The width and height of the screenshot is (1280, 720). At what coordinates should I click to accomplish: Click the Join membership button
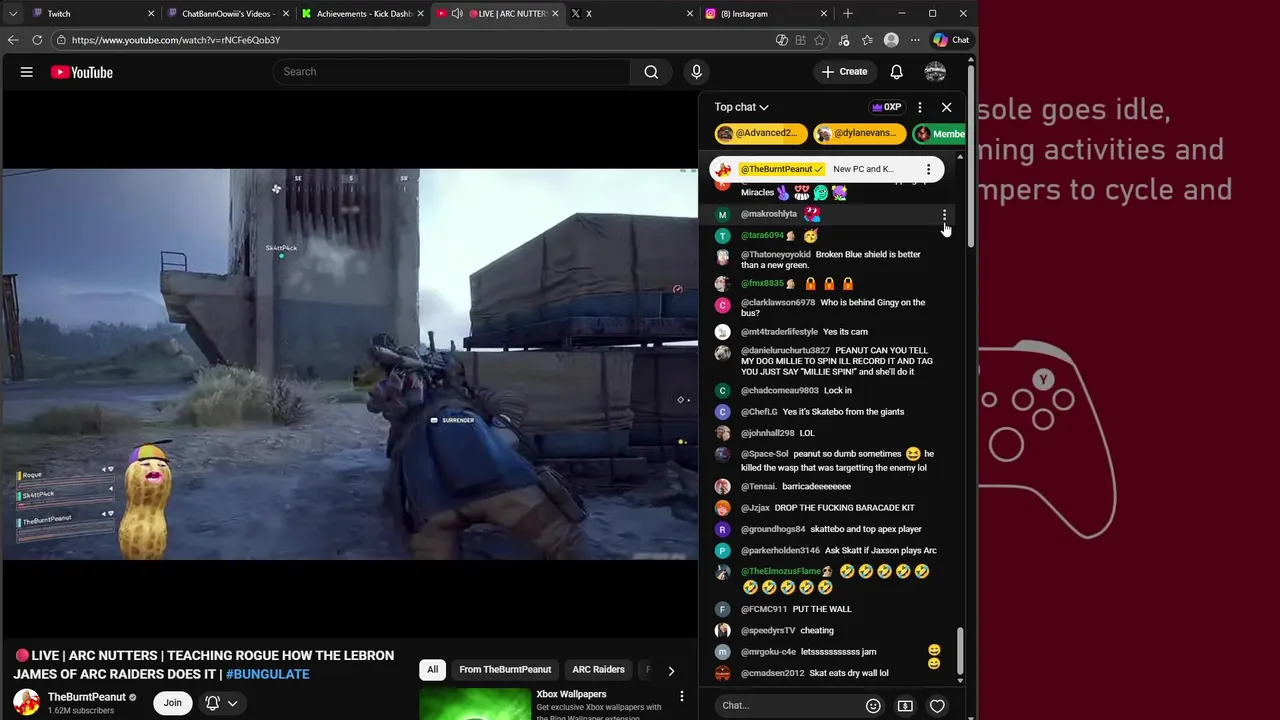(x=173, y=703)
